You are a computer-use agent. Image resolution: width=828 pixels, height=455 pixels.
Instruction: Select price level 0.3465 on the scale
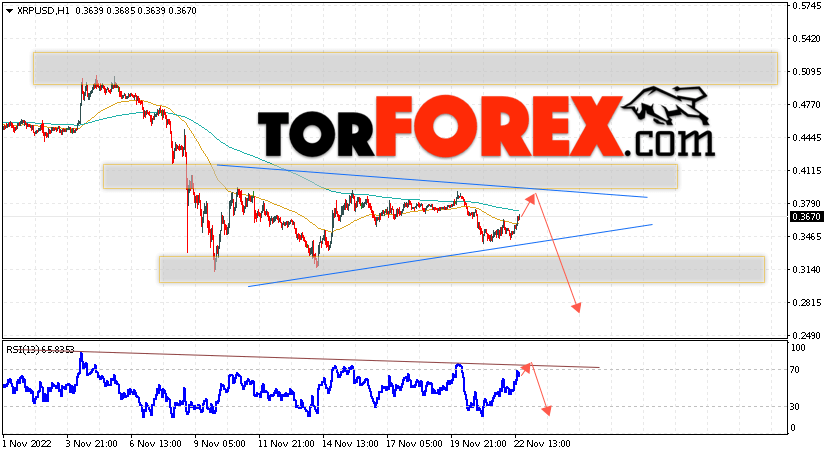click(x=806, y=236)
